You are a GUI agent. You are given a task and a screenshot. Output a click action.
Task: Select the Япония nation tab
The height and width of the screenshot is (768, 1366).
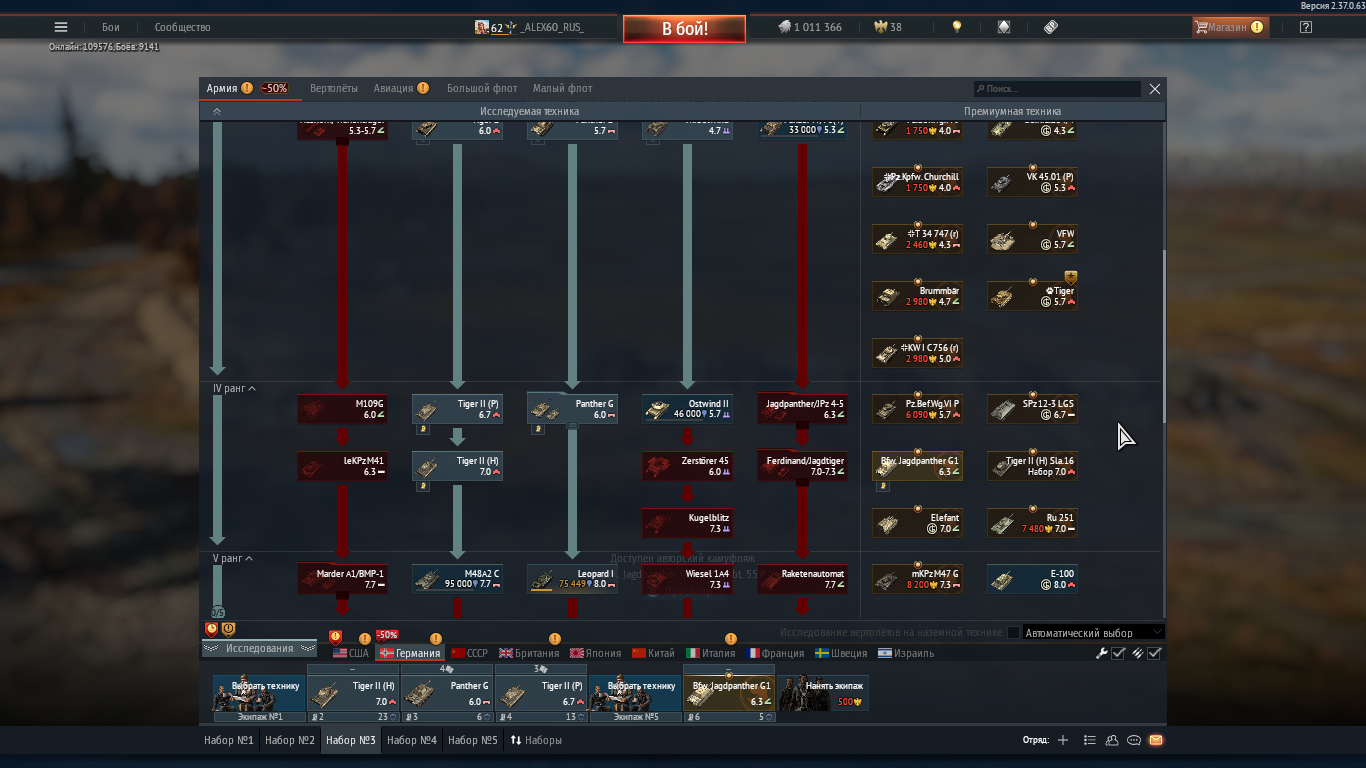point(595,653)
